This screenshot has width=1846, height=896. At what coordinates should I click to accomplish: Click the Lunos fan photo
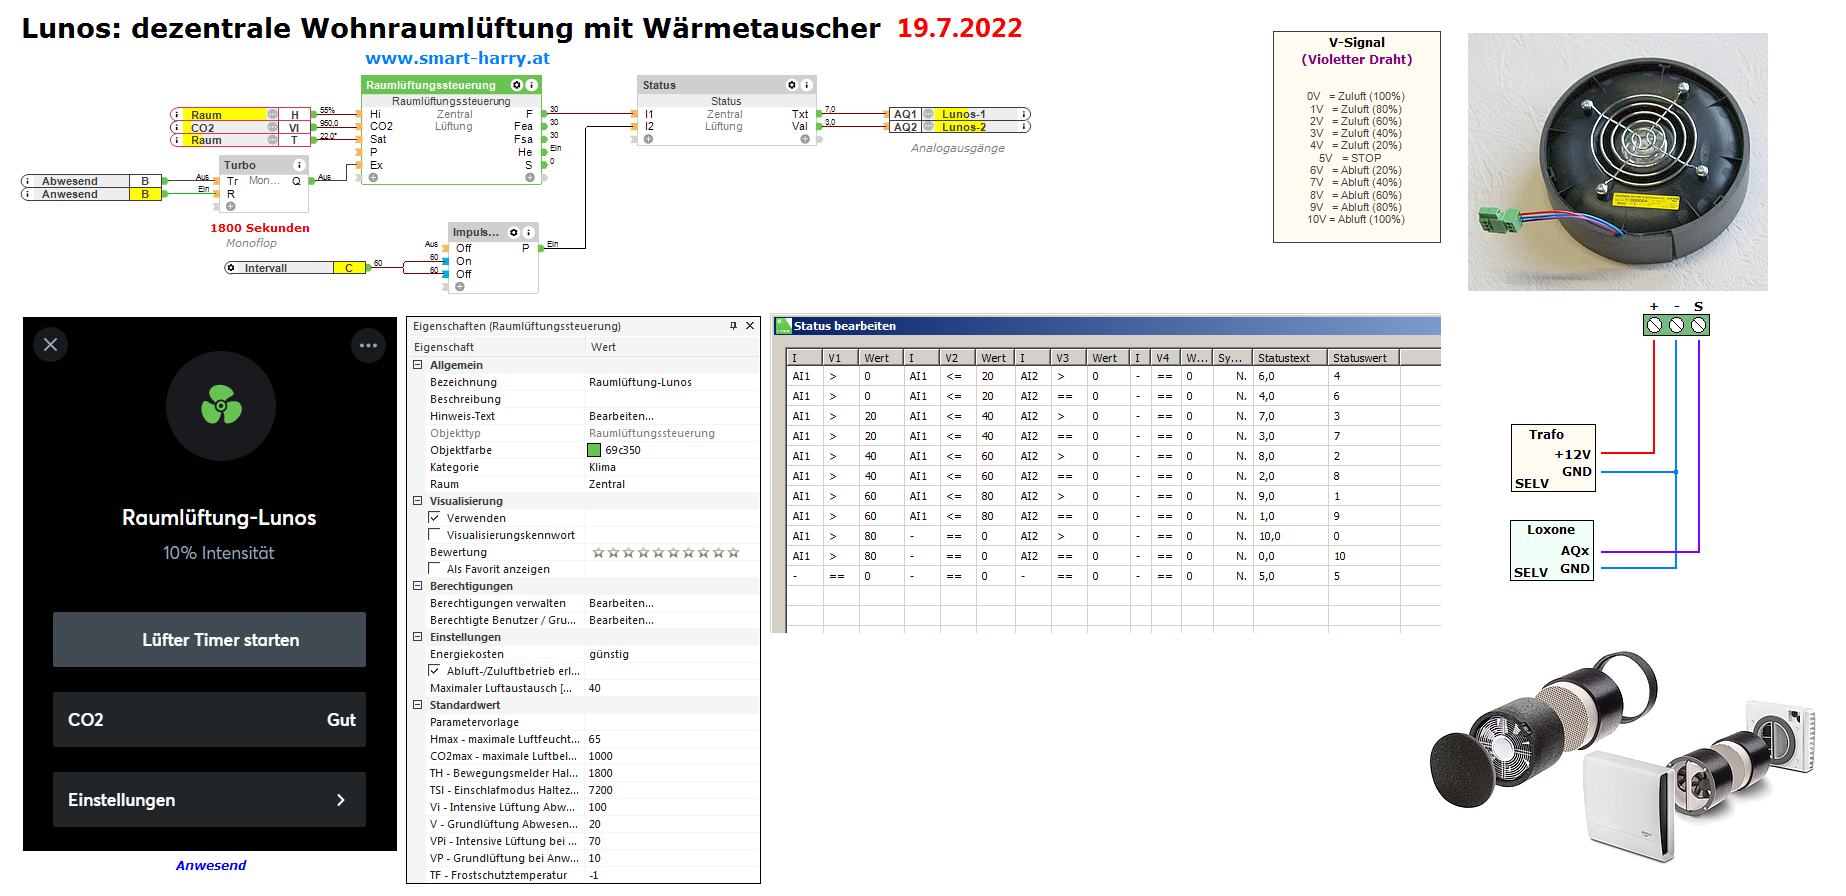[x=1617, y=162]
